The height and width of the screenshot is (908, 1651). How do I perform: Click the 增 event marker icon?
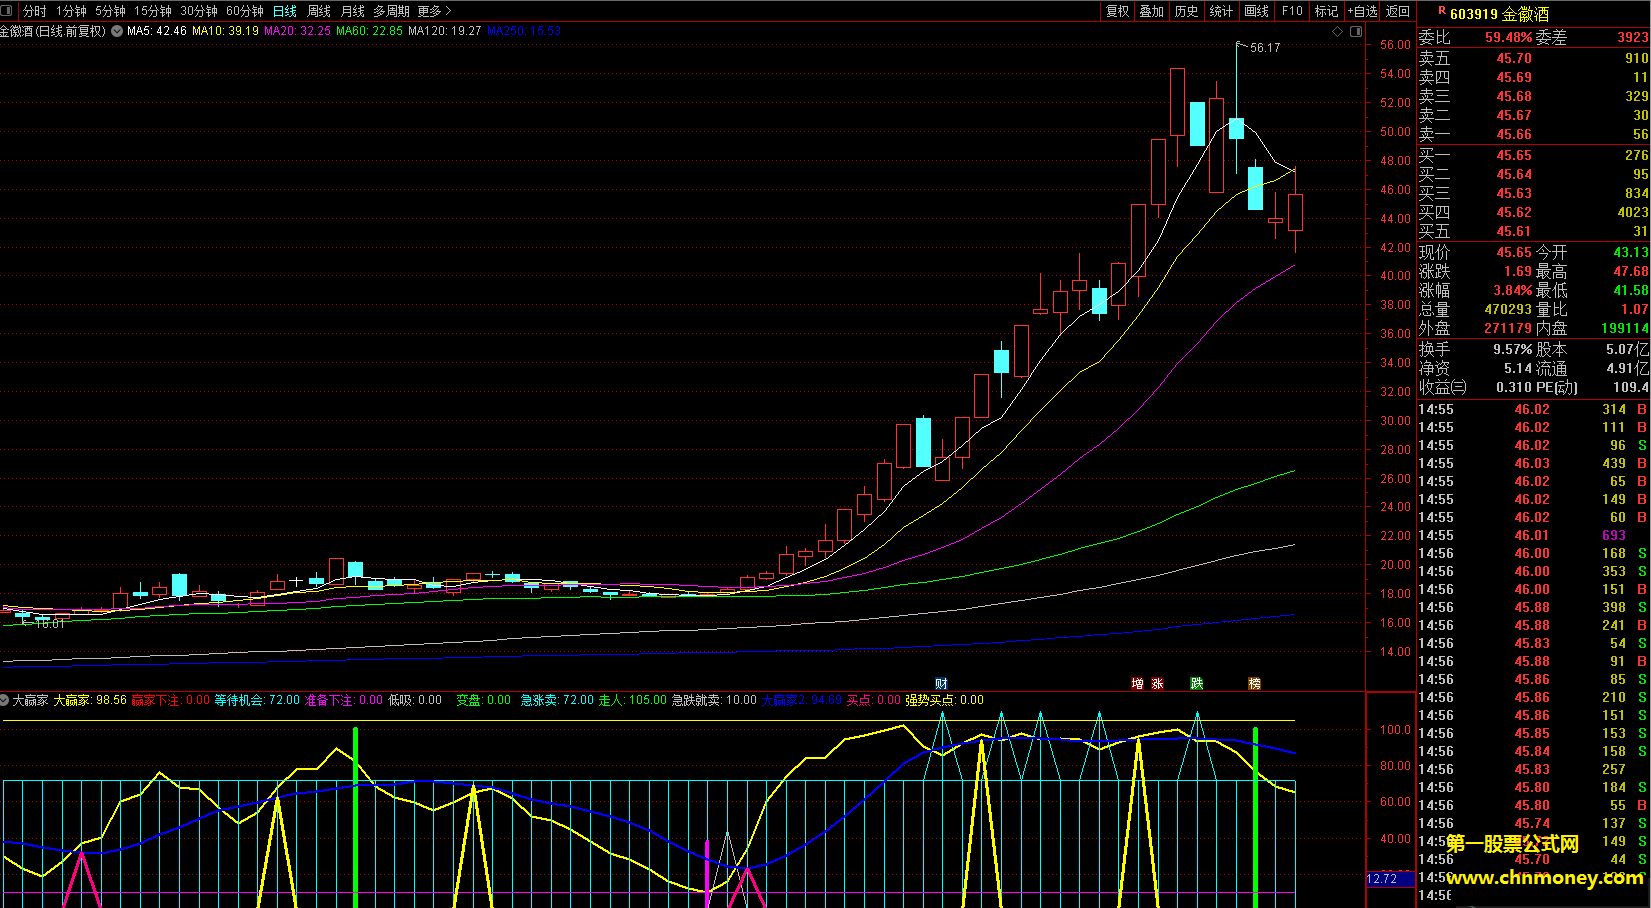[x=1138, y=684]
